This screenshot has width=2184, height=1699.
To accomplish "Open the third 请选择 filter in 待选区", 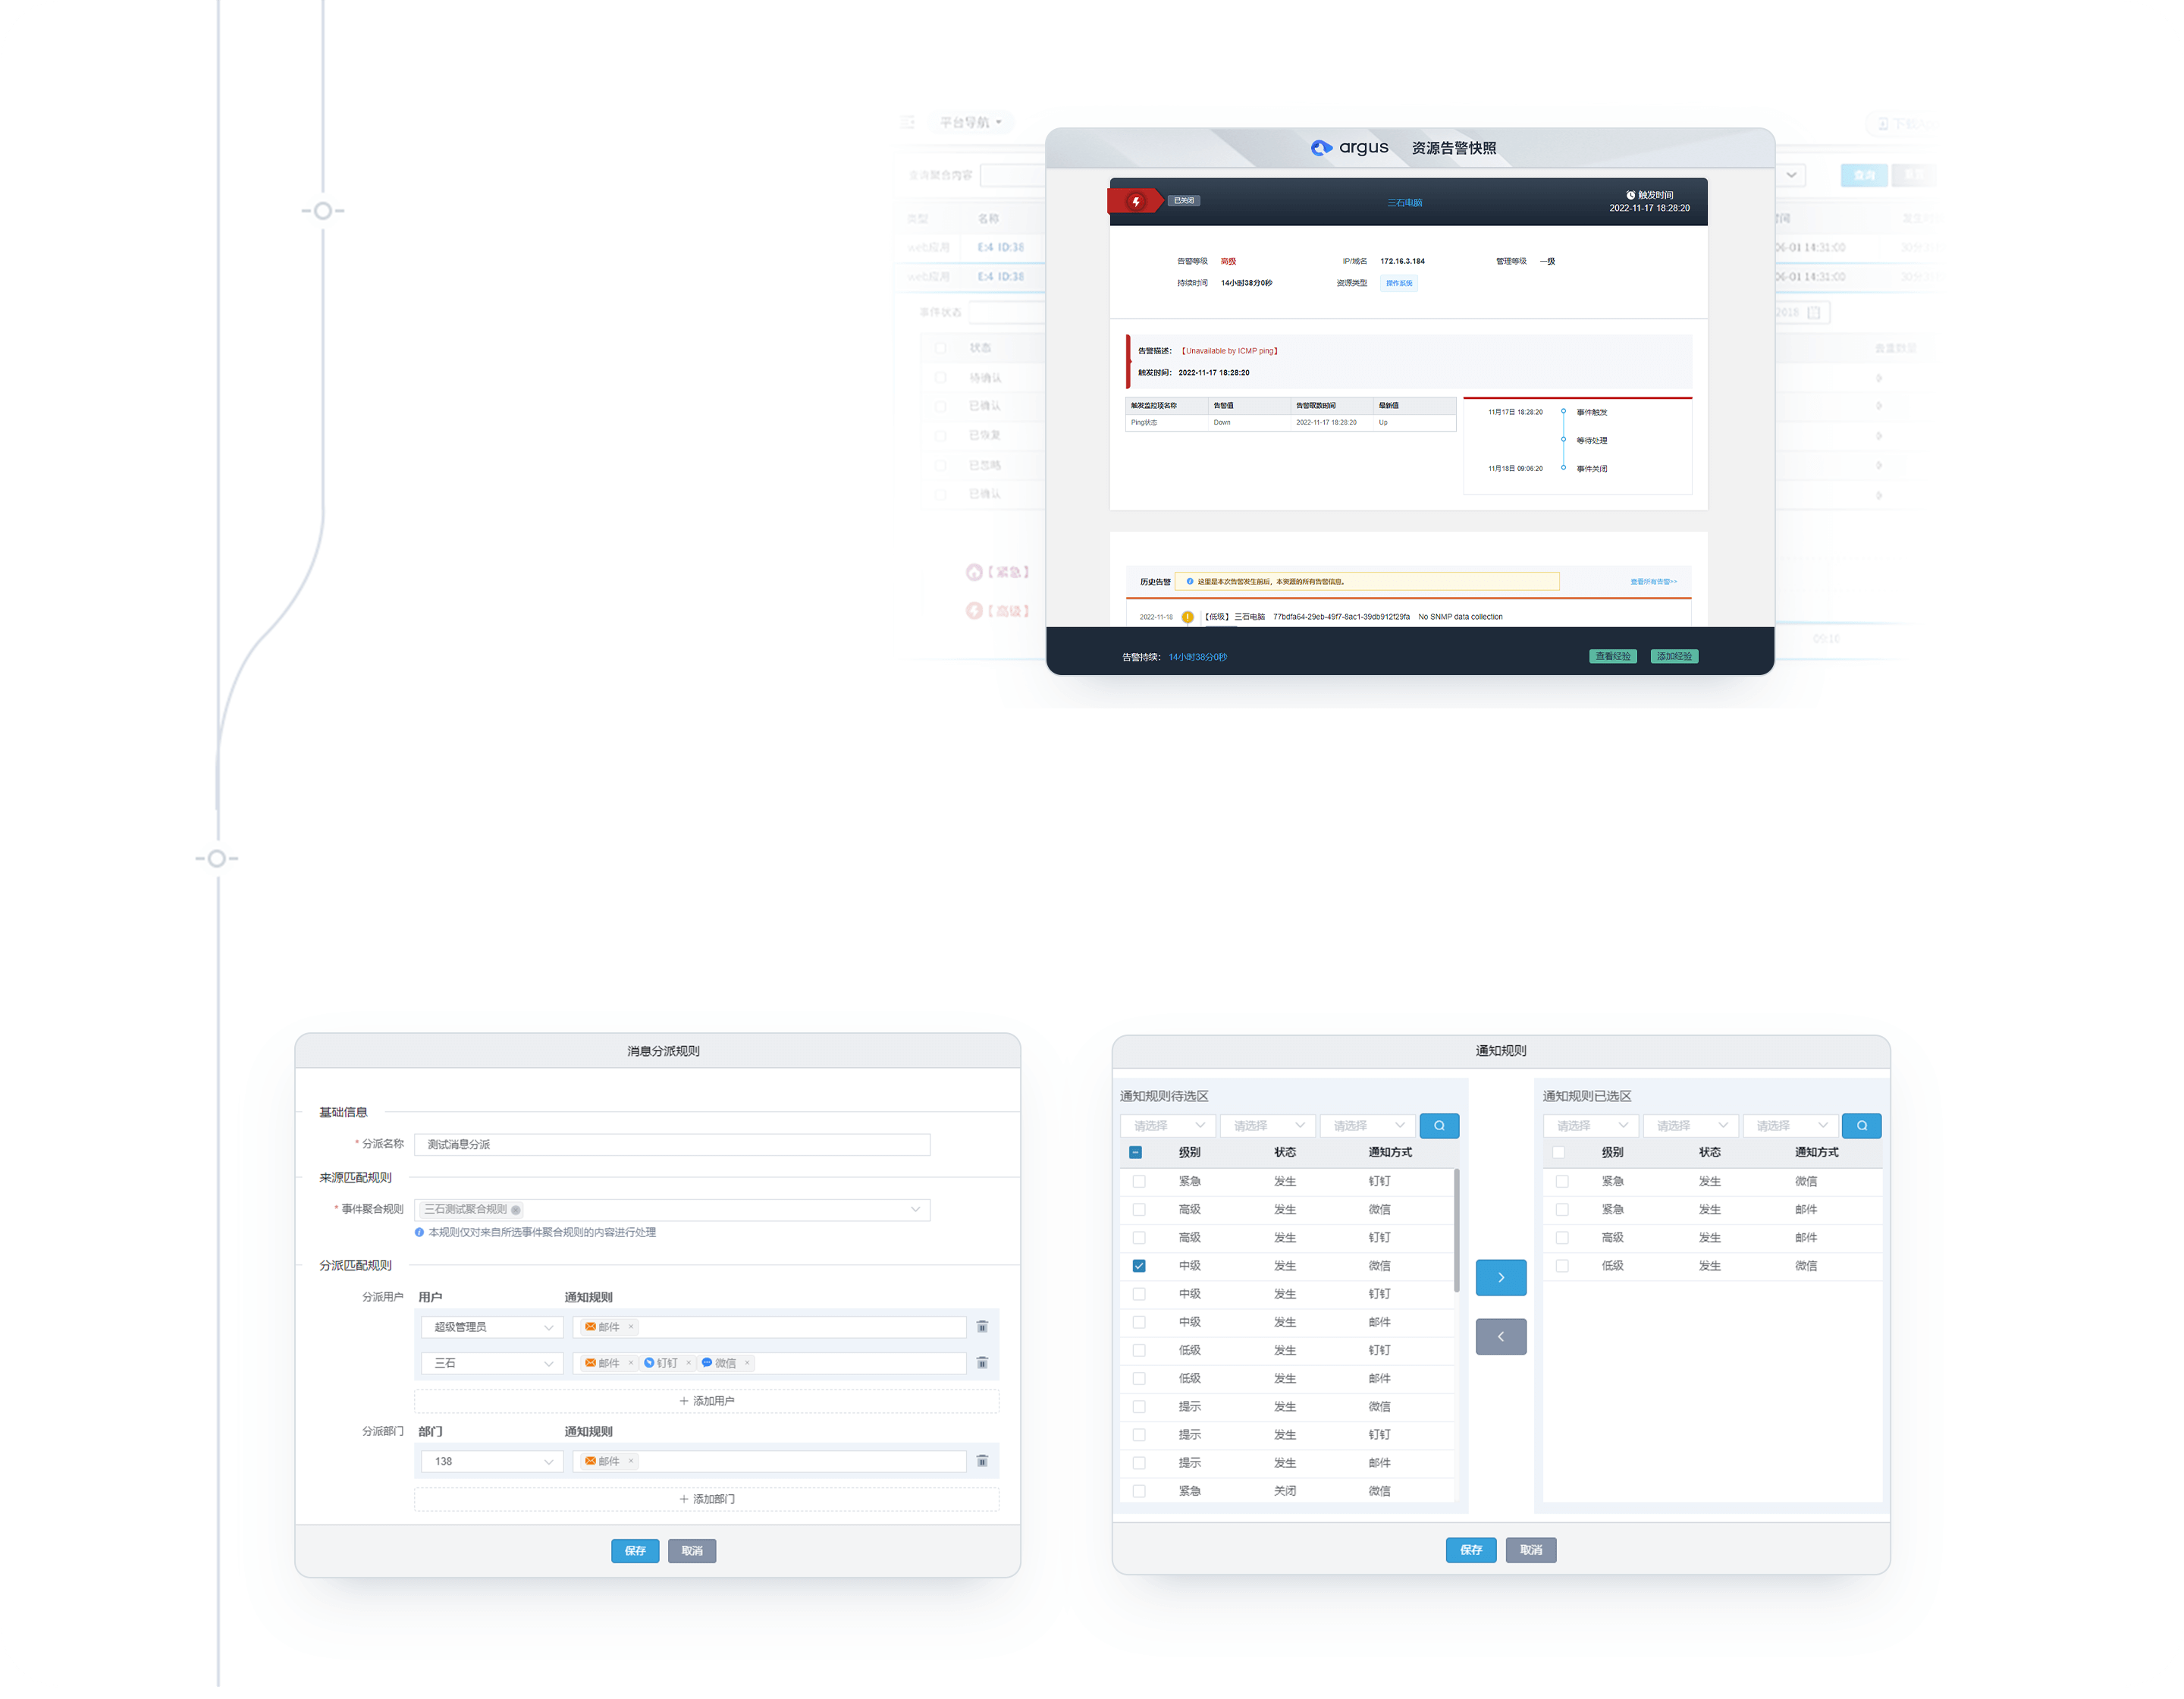I will [x=1367, y=1126].
